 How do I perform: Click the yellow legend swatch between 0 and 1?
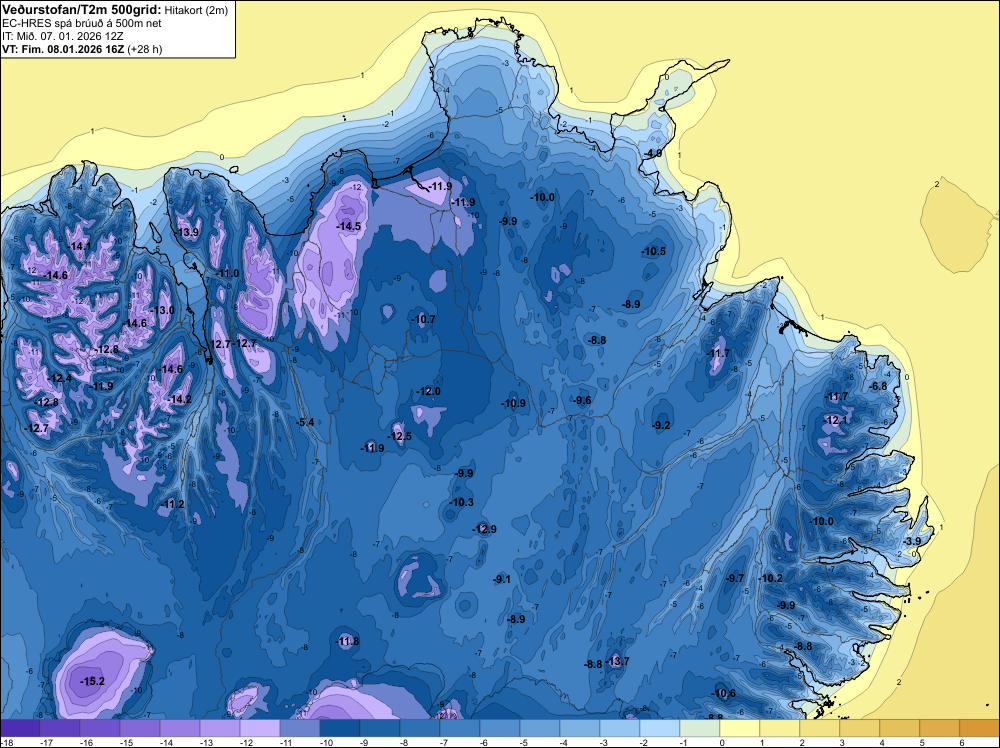(x=740, y=728)
